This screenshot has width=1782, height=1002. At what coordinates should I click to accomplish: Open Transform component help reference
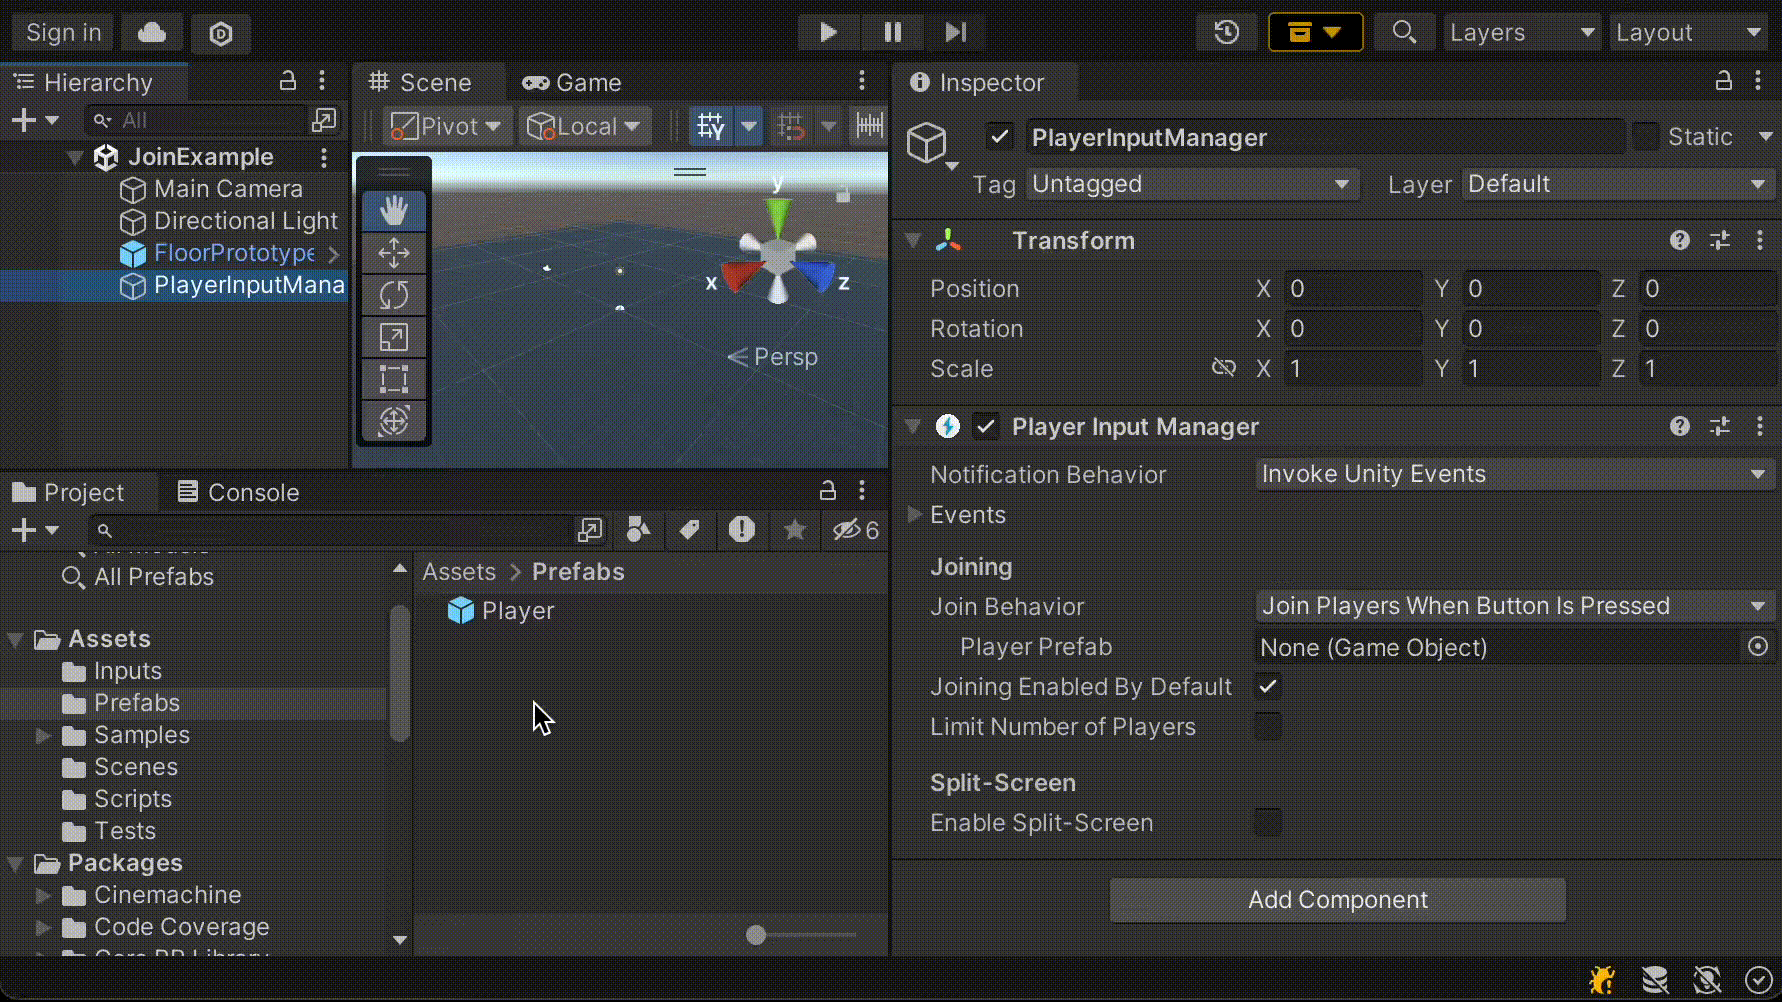pos(1680,240)
